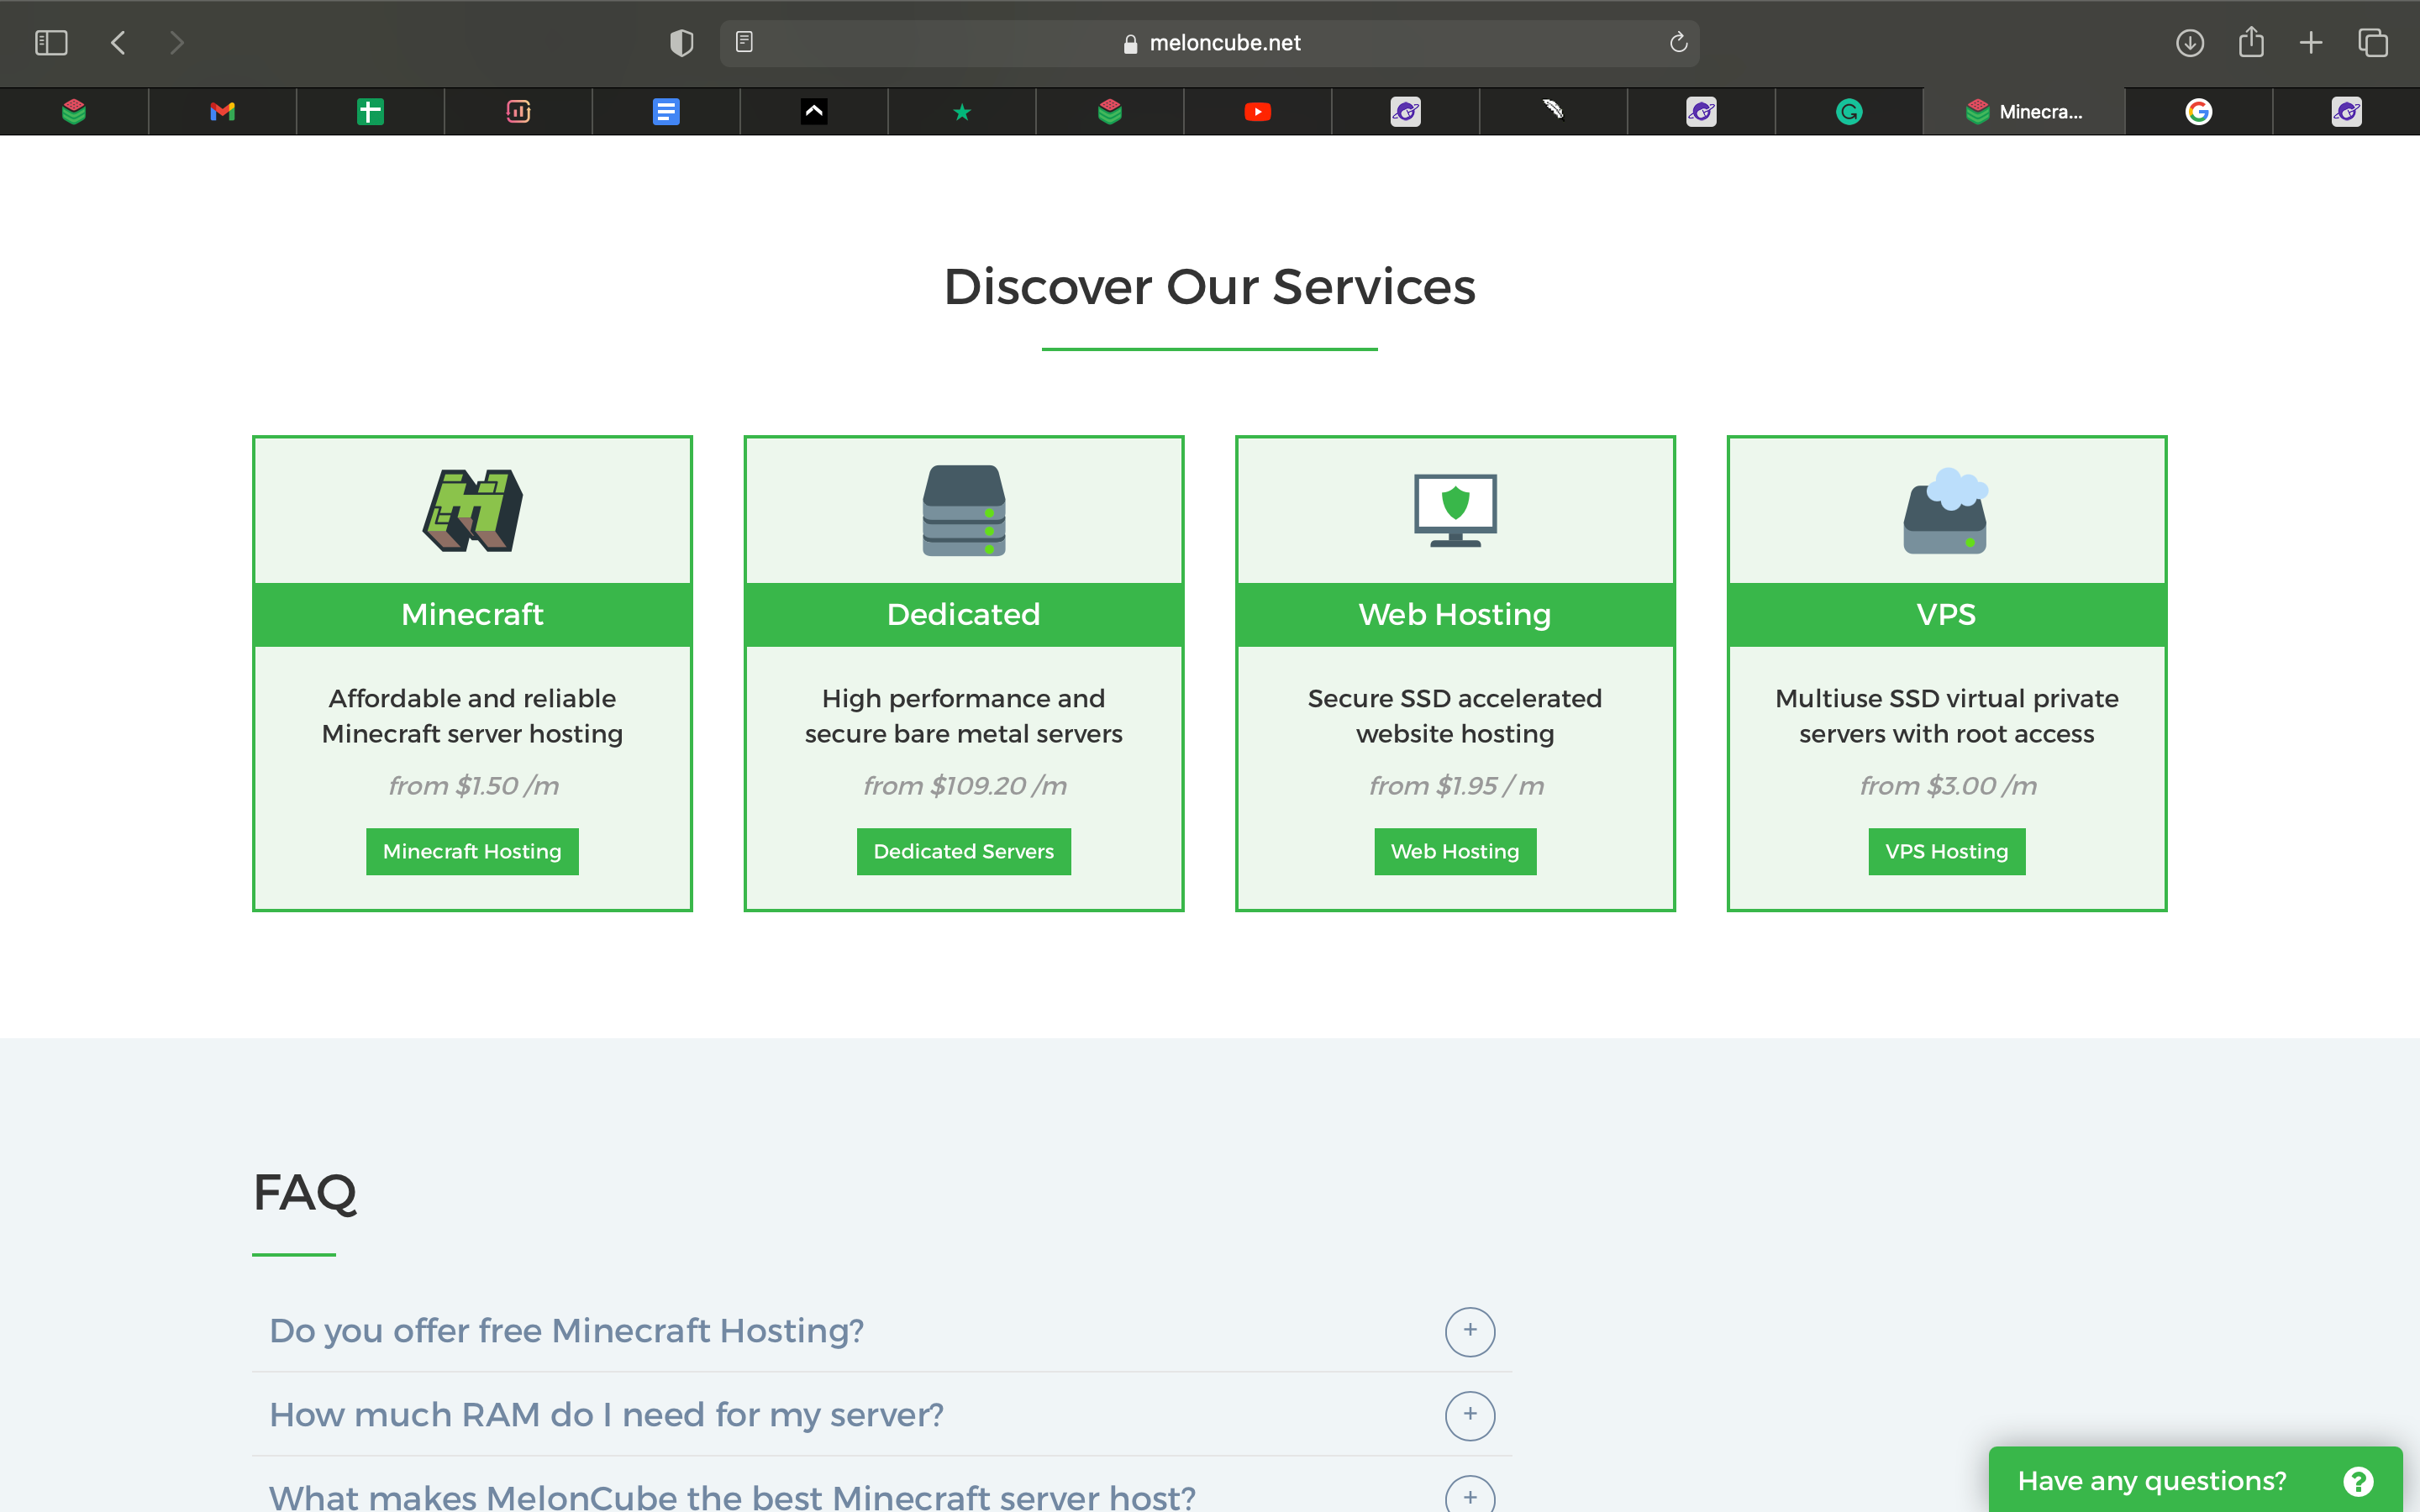Switch to the YouTube tab
Viewport: 2420px width, 1512px height.
point(1258,112)
